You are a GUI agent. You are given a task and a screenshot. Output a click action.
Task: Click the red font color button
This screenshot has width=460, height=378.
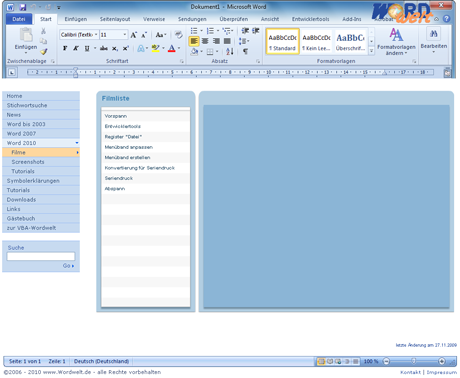172,49
